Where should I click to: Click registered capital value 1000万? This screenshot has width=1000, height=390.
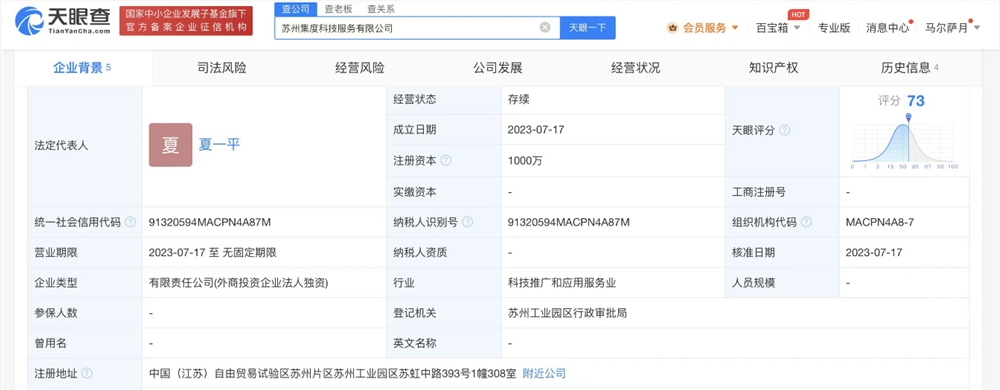click(x=525, y=161)
